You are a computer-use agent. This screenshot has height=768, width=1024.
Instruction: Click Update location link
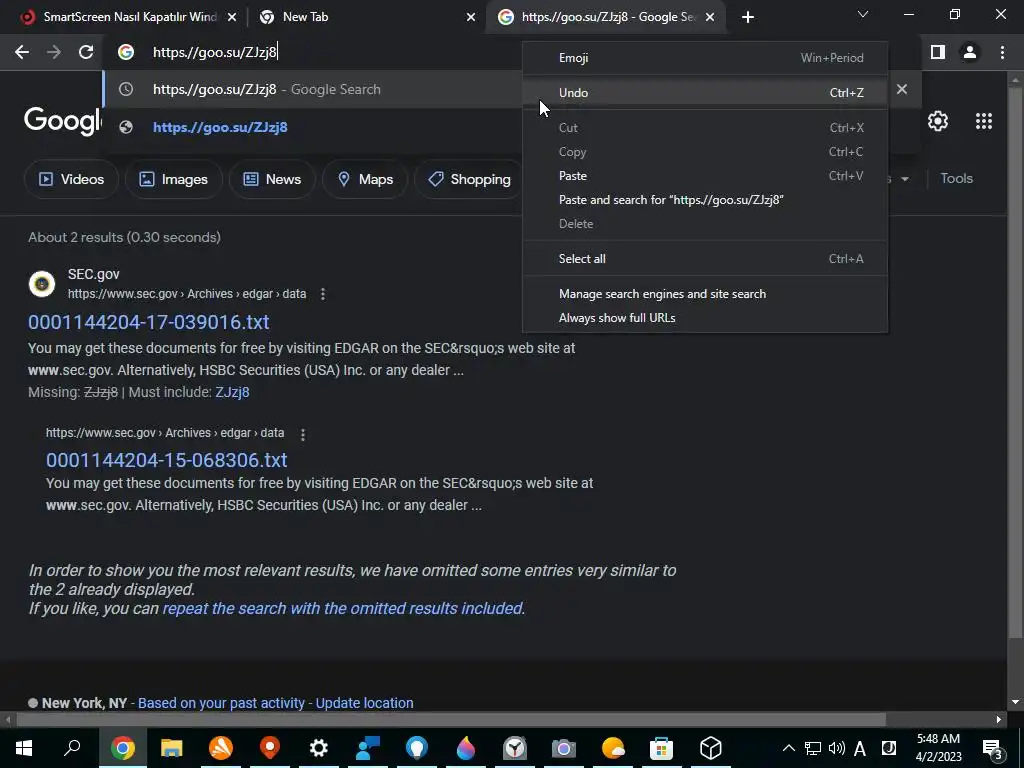coord(364,703)
